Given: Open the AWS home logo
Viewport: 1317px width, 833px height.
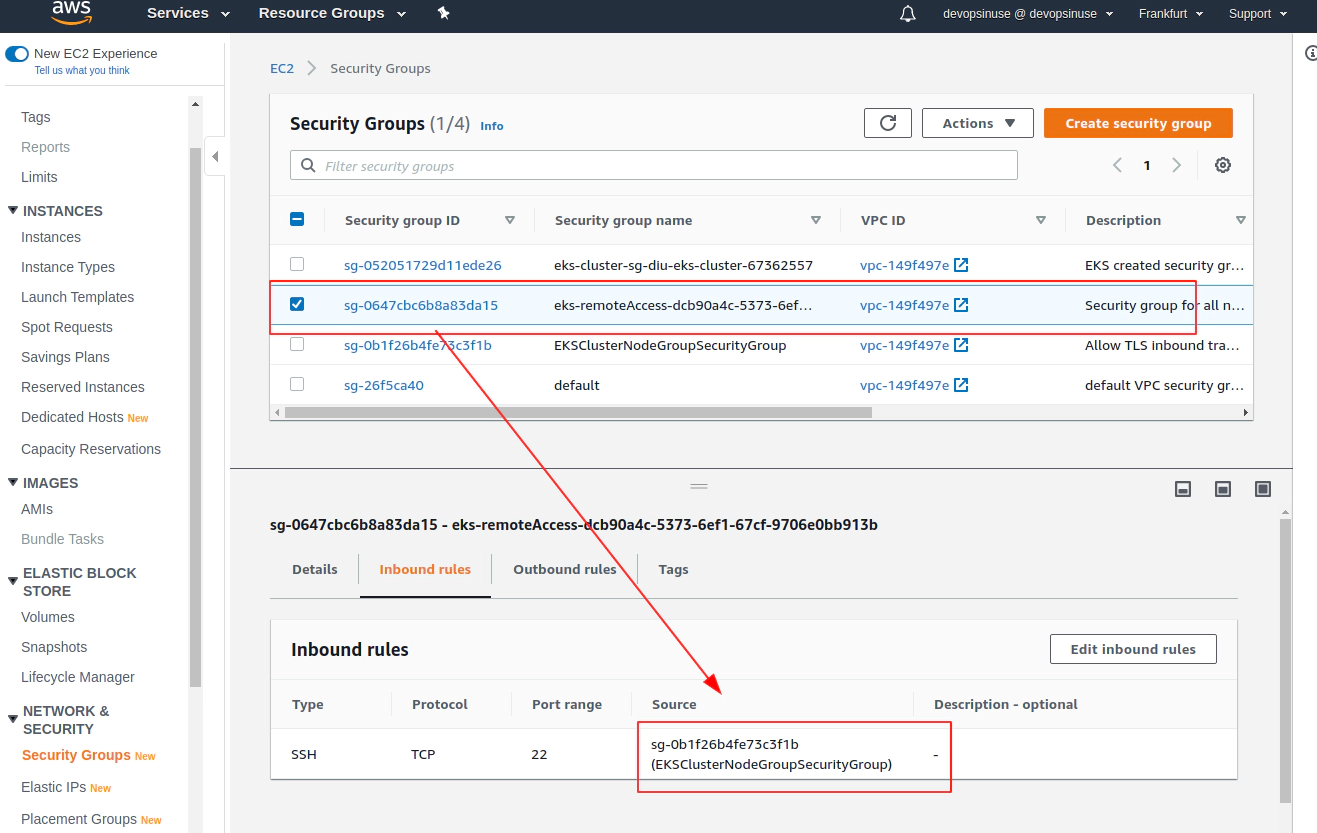Looking at the screenshot, I should 71,12.
